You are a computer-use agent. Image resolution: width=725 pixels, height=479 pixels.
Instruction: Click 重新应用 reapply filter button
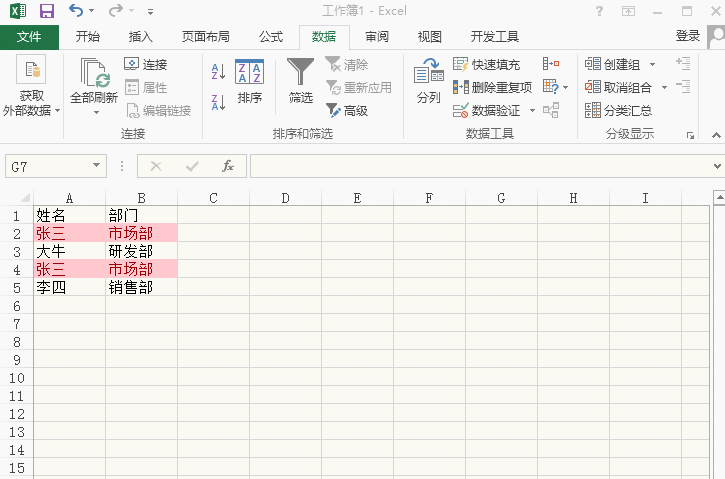[359, 87]
